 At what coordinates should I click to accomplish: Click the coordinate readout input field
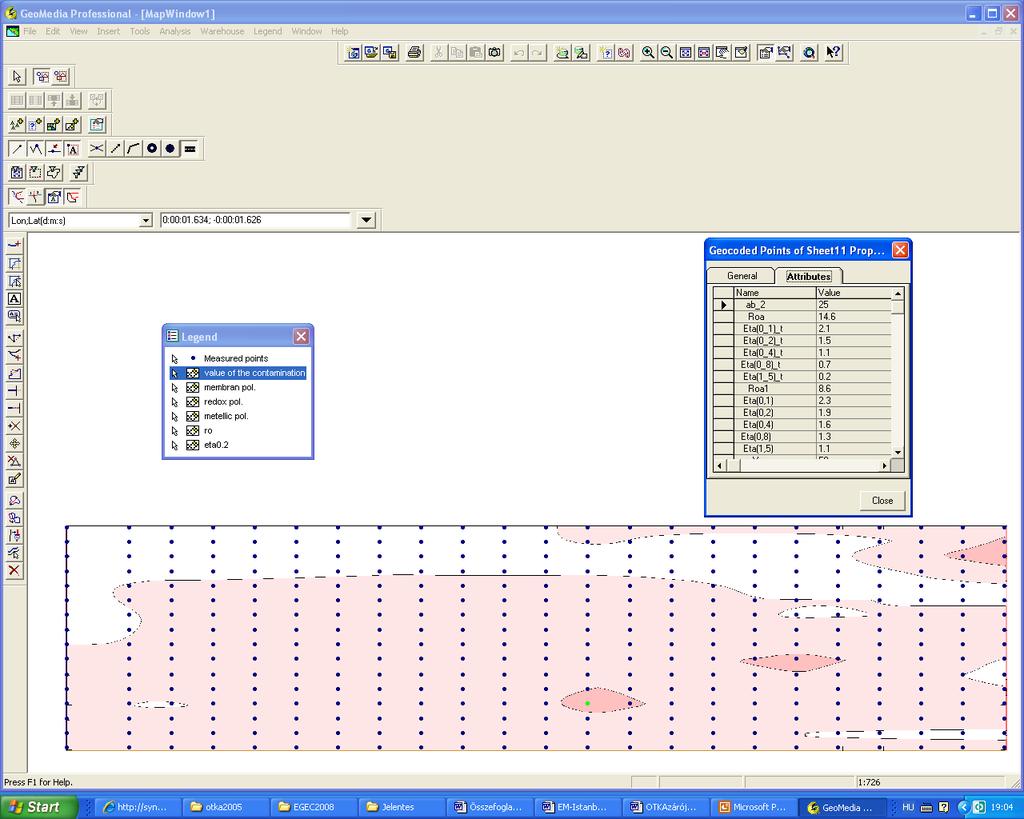tap(257, 220)
